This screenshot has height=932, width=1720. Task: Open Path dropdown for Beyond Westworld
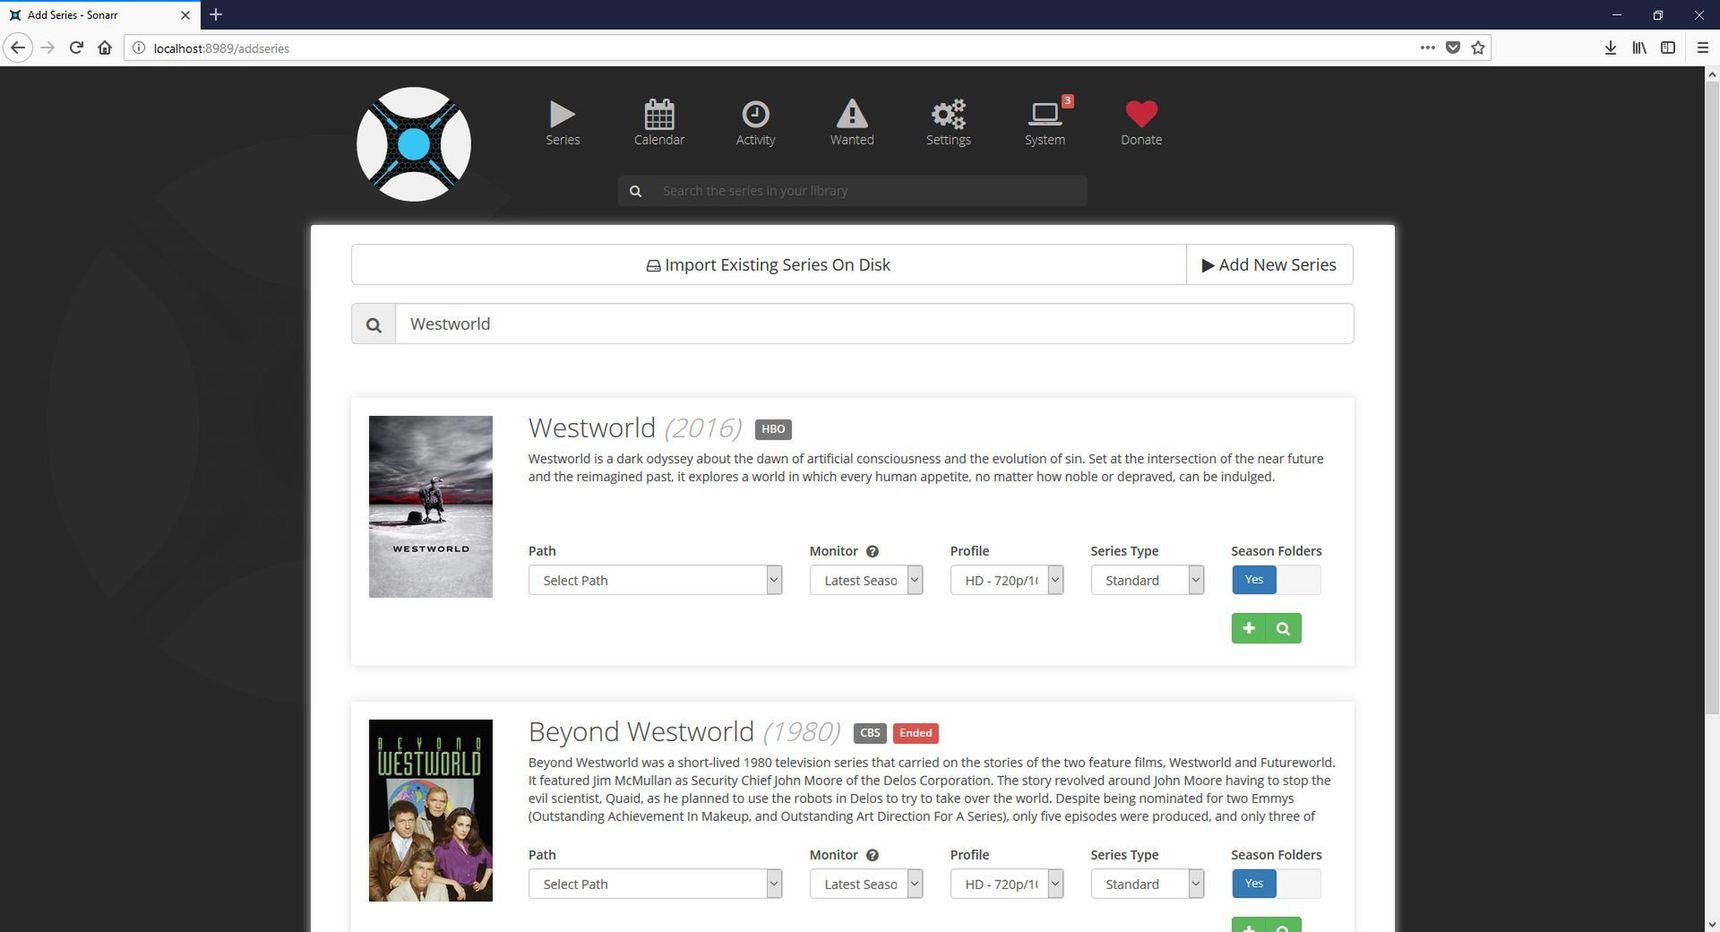click(x=655, y=884)
